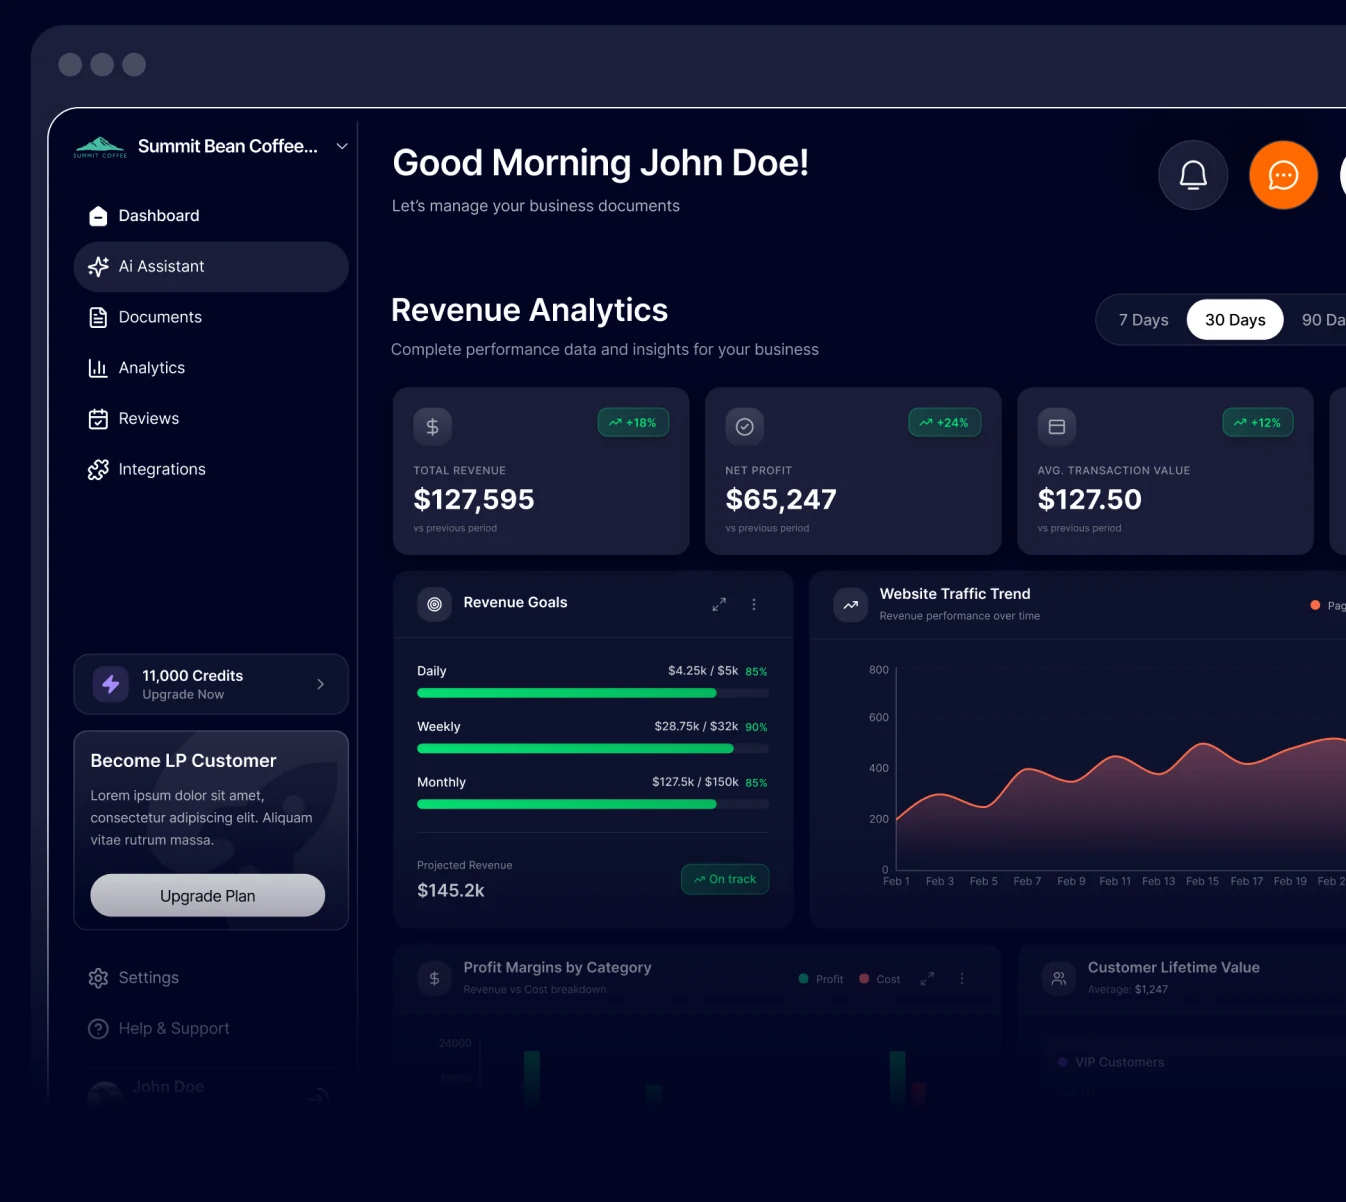The height and width of the screenshot is (1202, 1346).
Task: Go to Dashboard in the sidebar
Action: (x=211, y=216)
